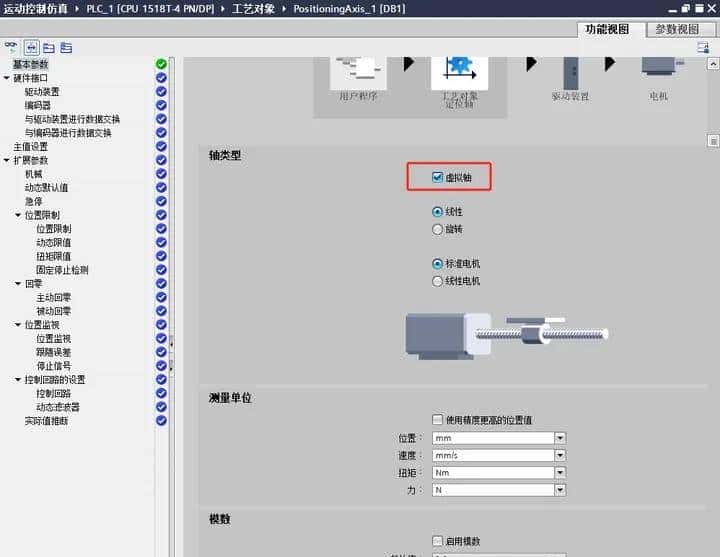The image size is (720, 557).
Task: Click the second toolbar icon with horizontal arrows
Action: (x=31, y=48)
